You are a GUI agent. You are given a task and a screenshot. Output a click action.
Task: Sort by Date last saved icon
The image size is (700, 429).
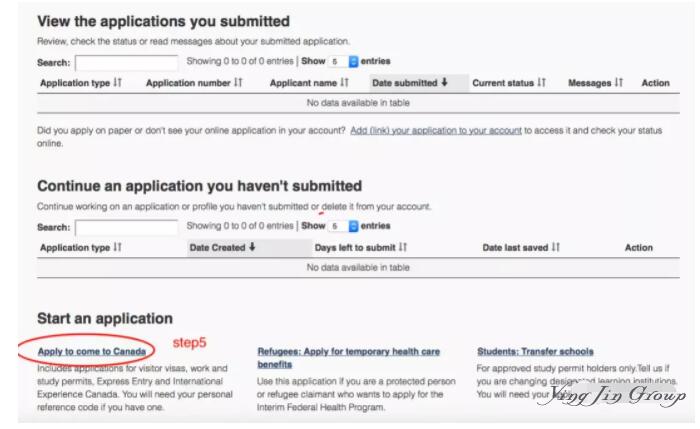[555, 247]
